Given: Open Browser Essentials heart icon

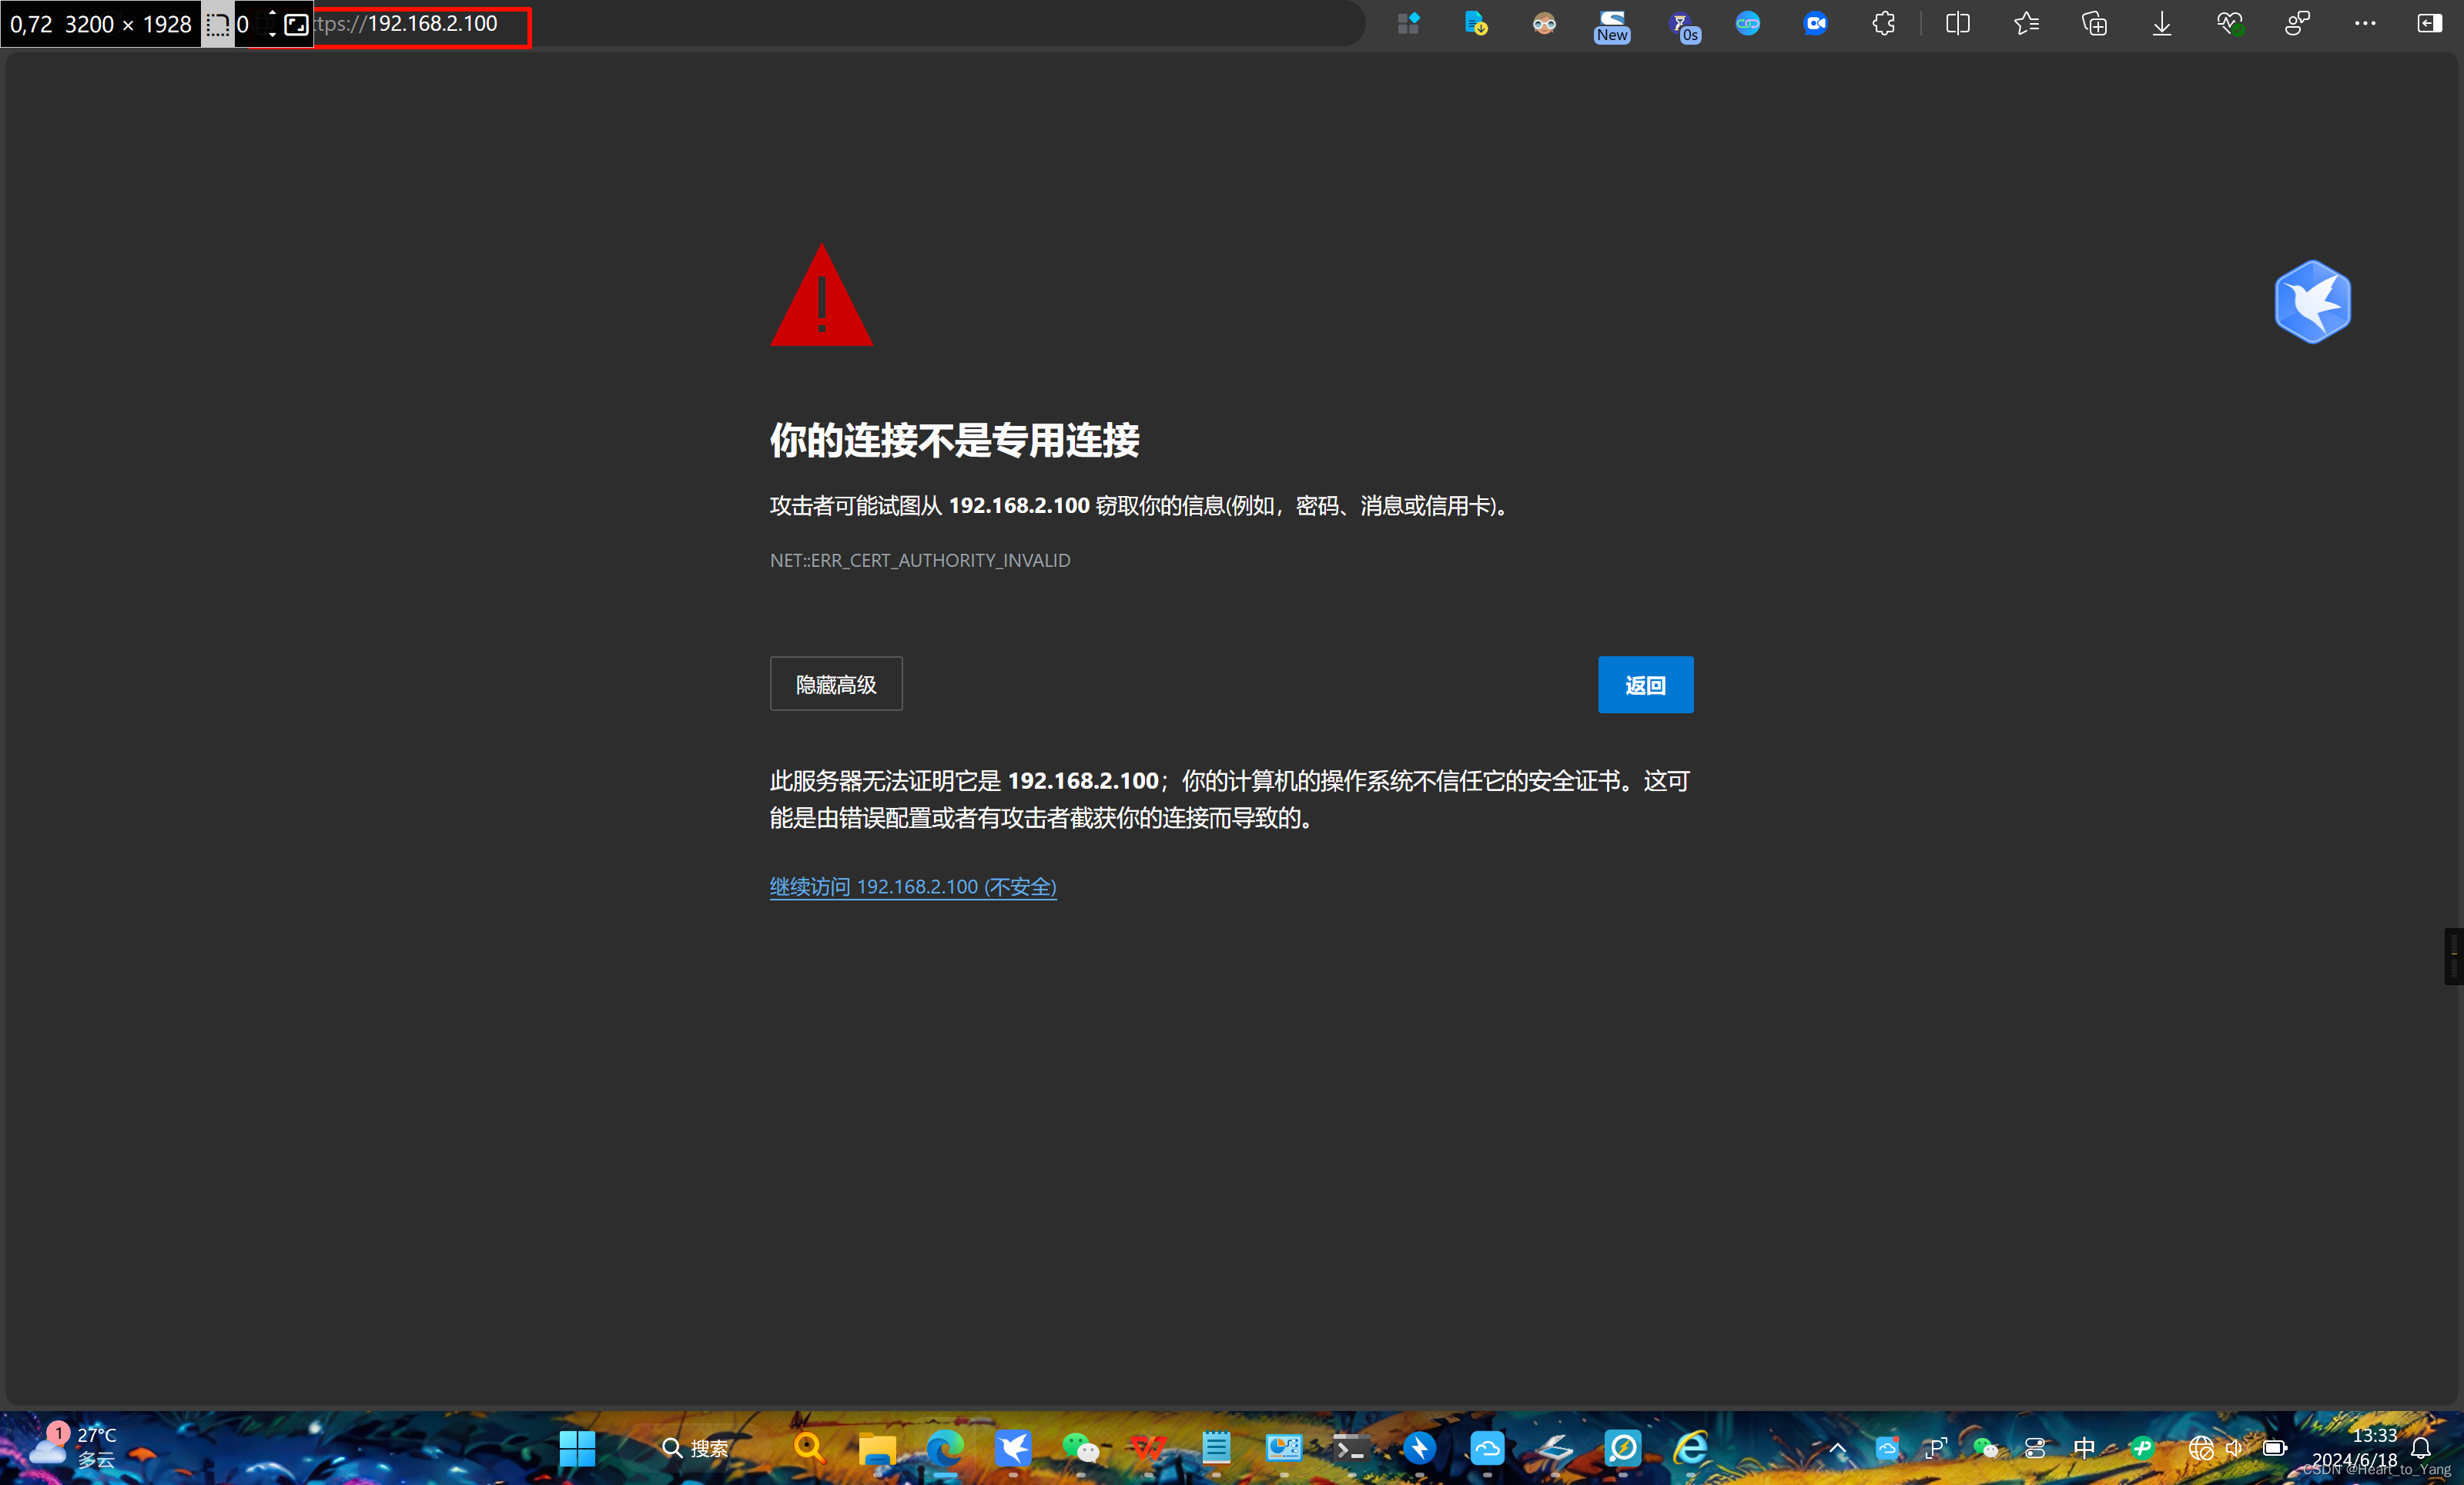Looking at the screenshot, I should tap(2229, 23).
